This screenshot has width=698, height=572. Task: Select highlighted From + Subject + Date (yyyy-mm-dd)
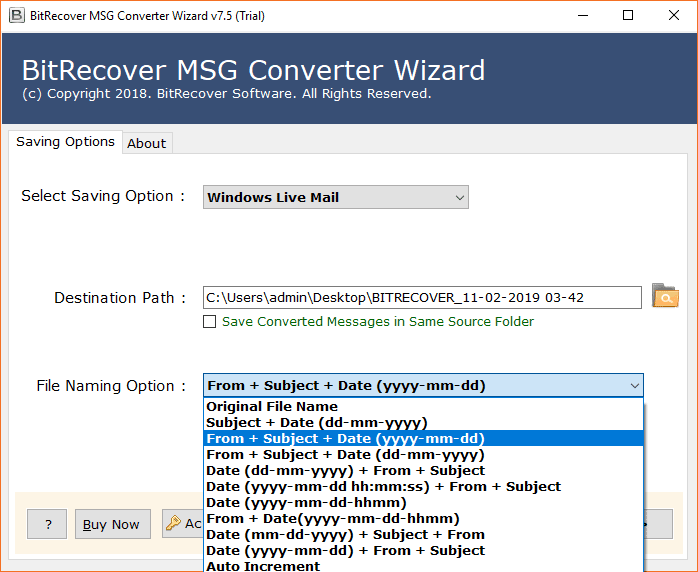click(x=424, y=438)
